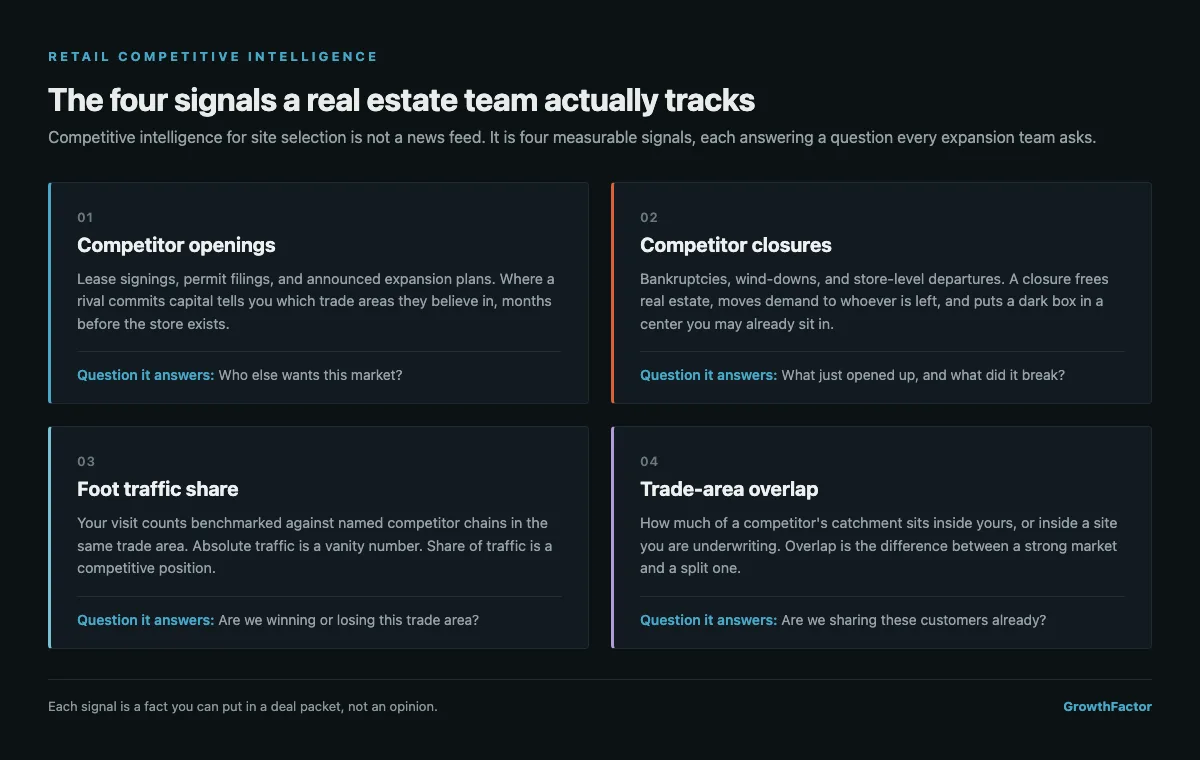Click the 'Competitor openings' card title

click(x=176, y=245)
